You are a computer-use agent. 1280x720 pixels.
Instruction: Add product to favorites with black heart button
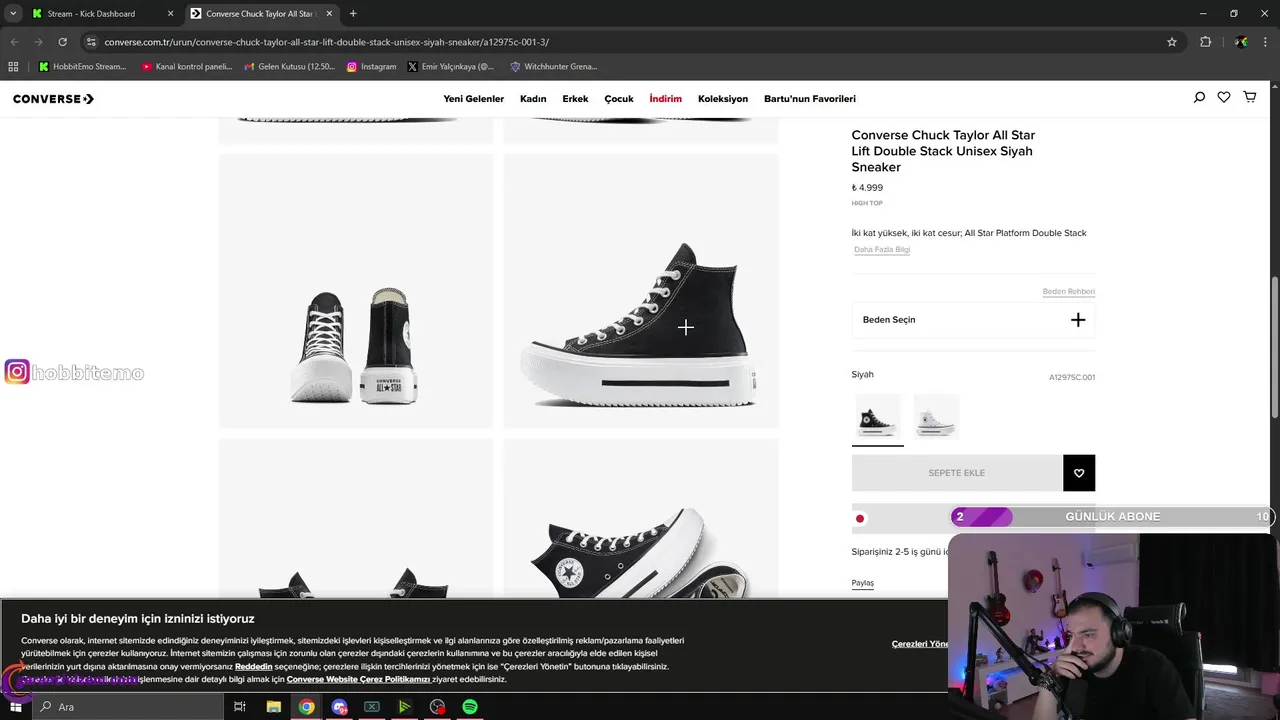1079,473
